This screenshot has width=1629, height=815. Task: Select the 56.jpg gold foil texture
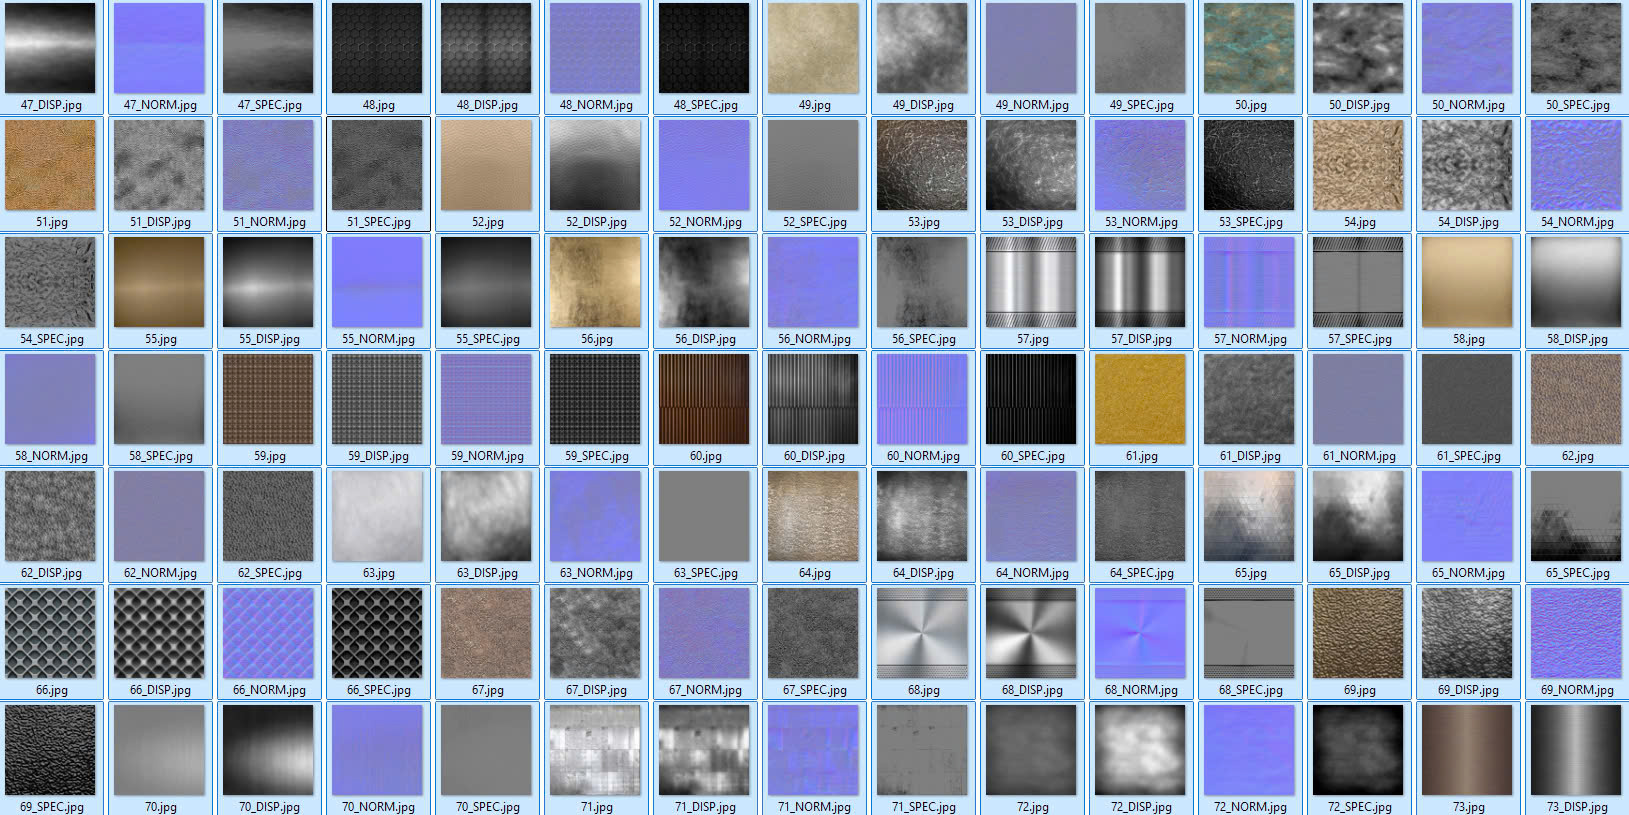[595, 282]
